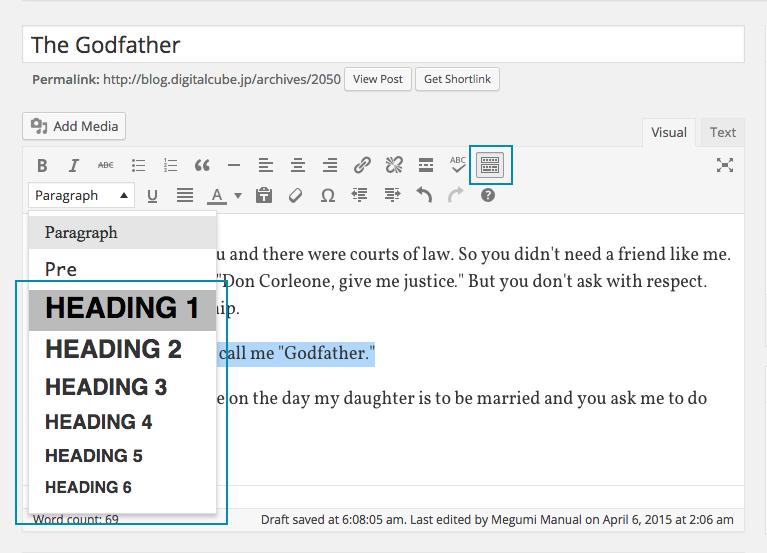
Task: Toggle distraction-free fullscreen mode
Action: coord(725,165)
